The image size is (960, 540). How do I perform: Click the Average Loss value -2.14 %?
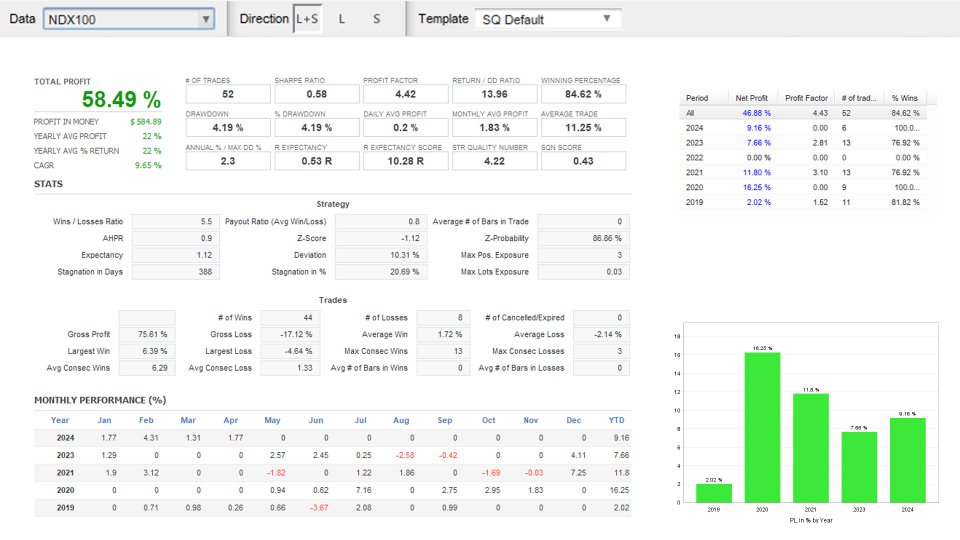(601, 334)
